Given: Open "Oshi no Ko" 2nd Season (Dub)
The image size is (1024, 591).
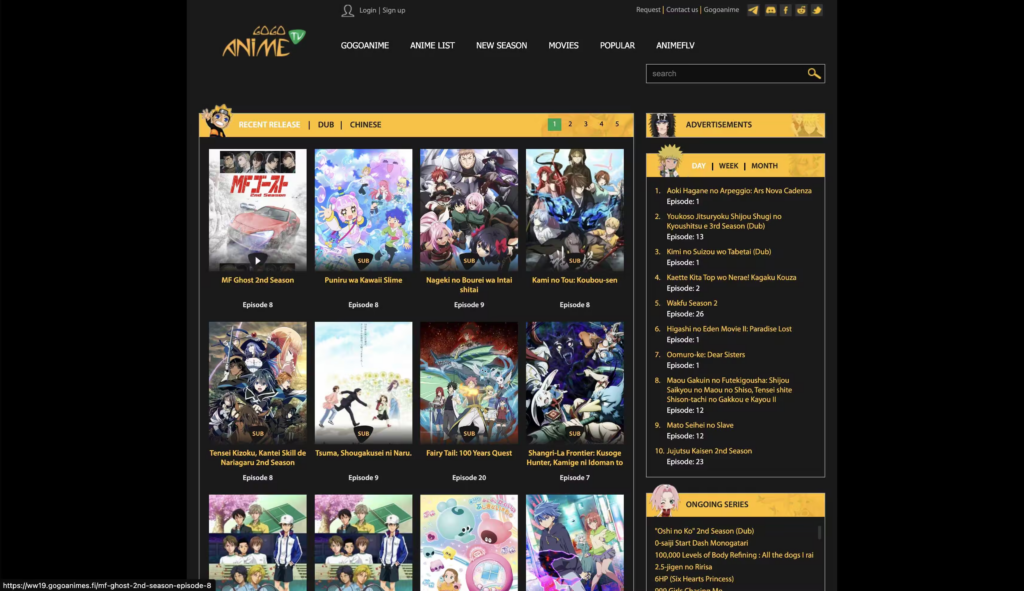Looking at the screenshot, I should coord(704,531).
